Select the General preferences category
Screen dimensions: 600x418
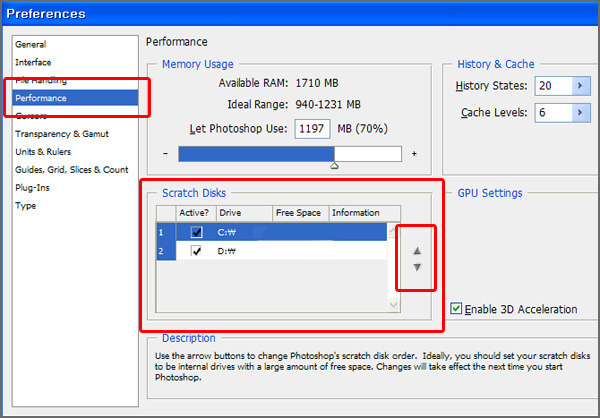31,44
